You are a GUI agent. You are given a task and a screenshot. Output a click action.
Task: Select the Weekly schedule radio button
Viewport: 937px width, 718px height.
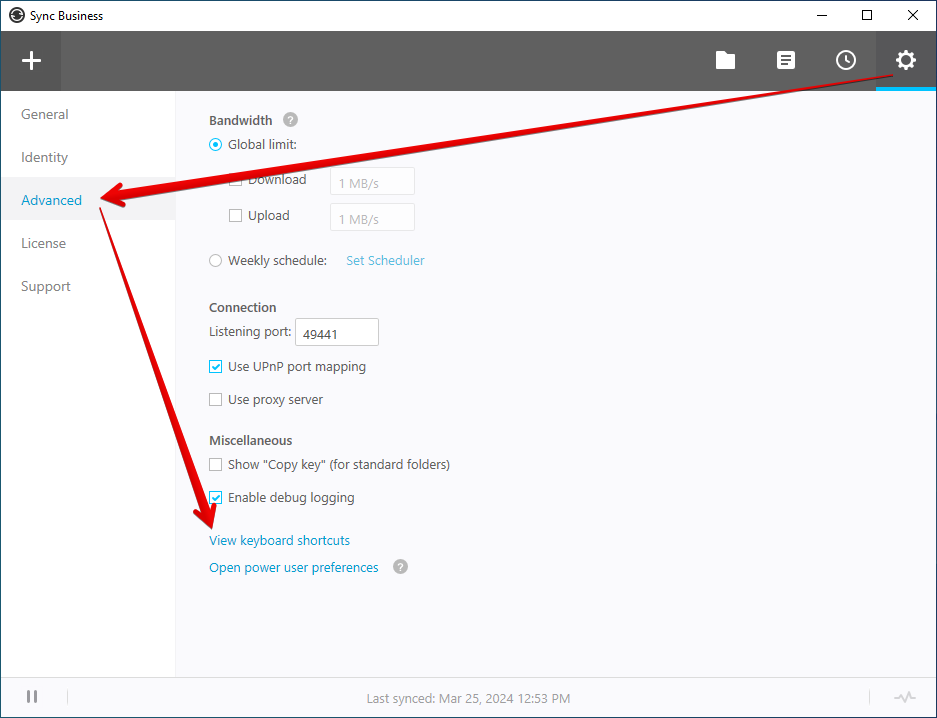[x=215, y=260]
